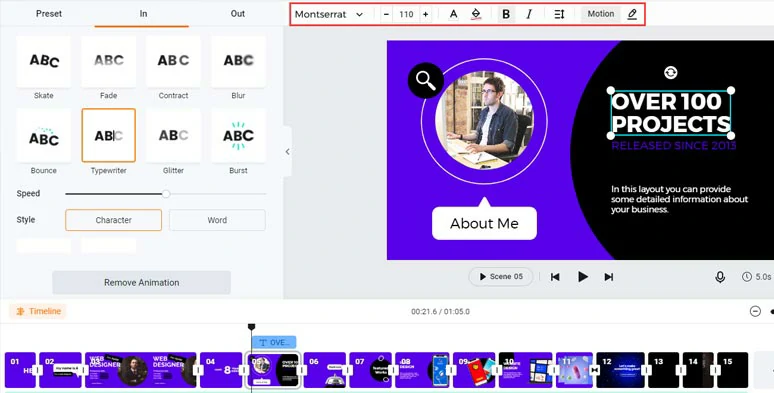The image size is (774, 393).
Task: Select the Character animation style
Action: click(114, 220)
